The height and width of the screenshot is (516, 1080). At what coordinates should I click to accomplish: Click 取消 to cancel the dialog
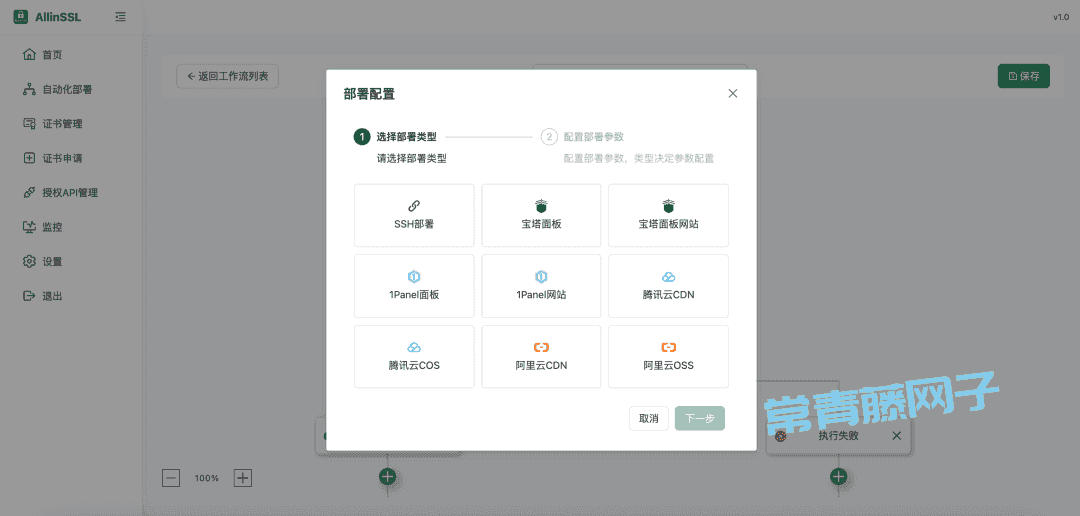649,418
